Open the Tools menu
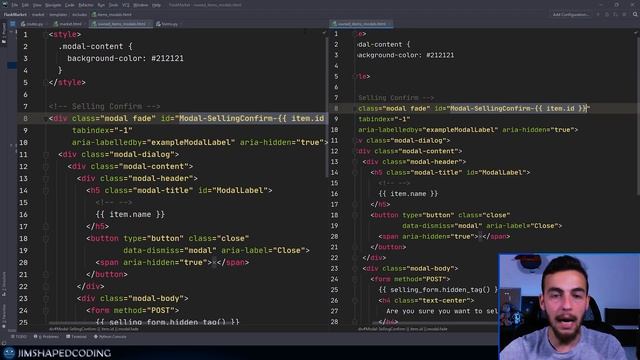Image resolution: width=640 pixels, height=360 pixels. [113, 5]
